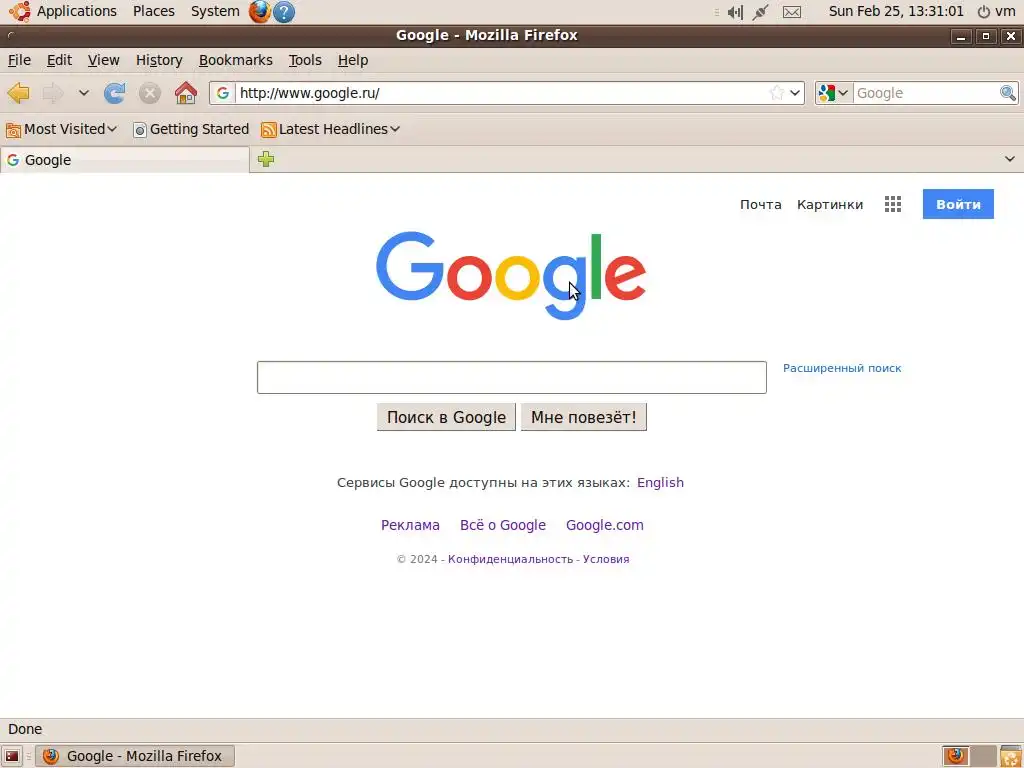The width and height of the screenshot is (1024, 768).
Task: Open the Getting Started bookmark
Action: (x=191, y=129)
